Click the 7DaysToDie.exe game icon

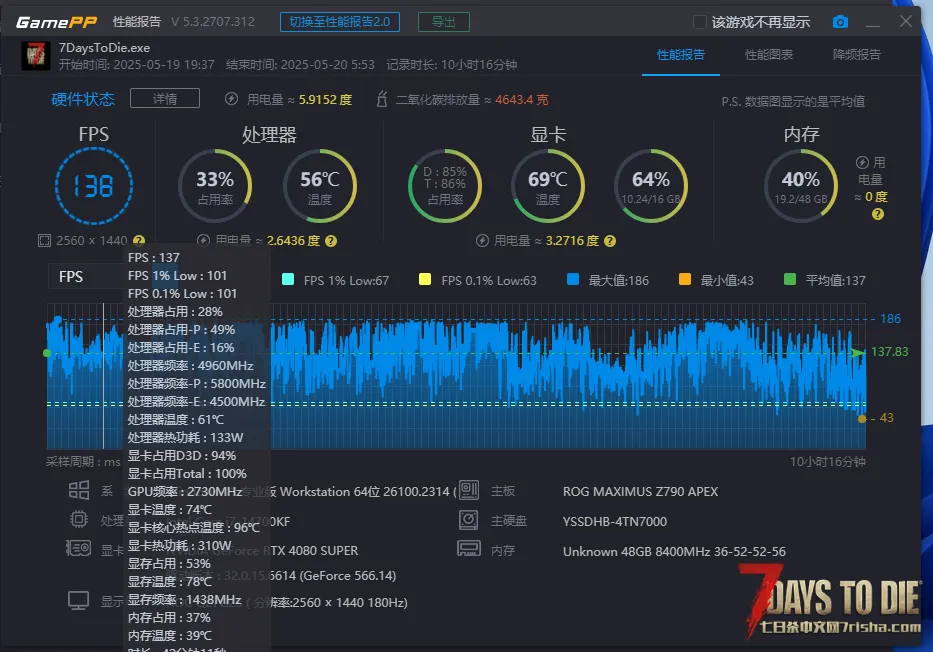pos(36,56)
